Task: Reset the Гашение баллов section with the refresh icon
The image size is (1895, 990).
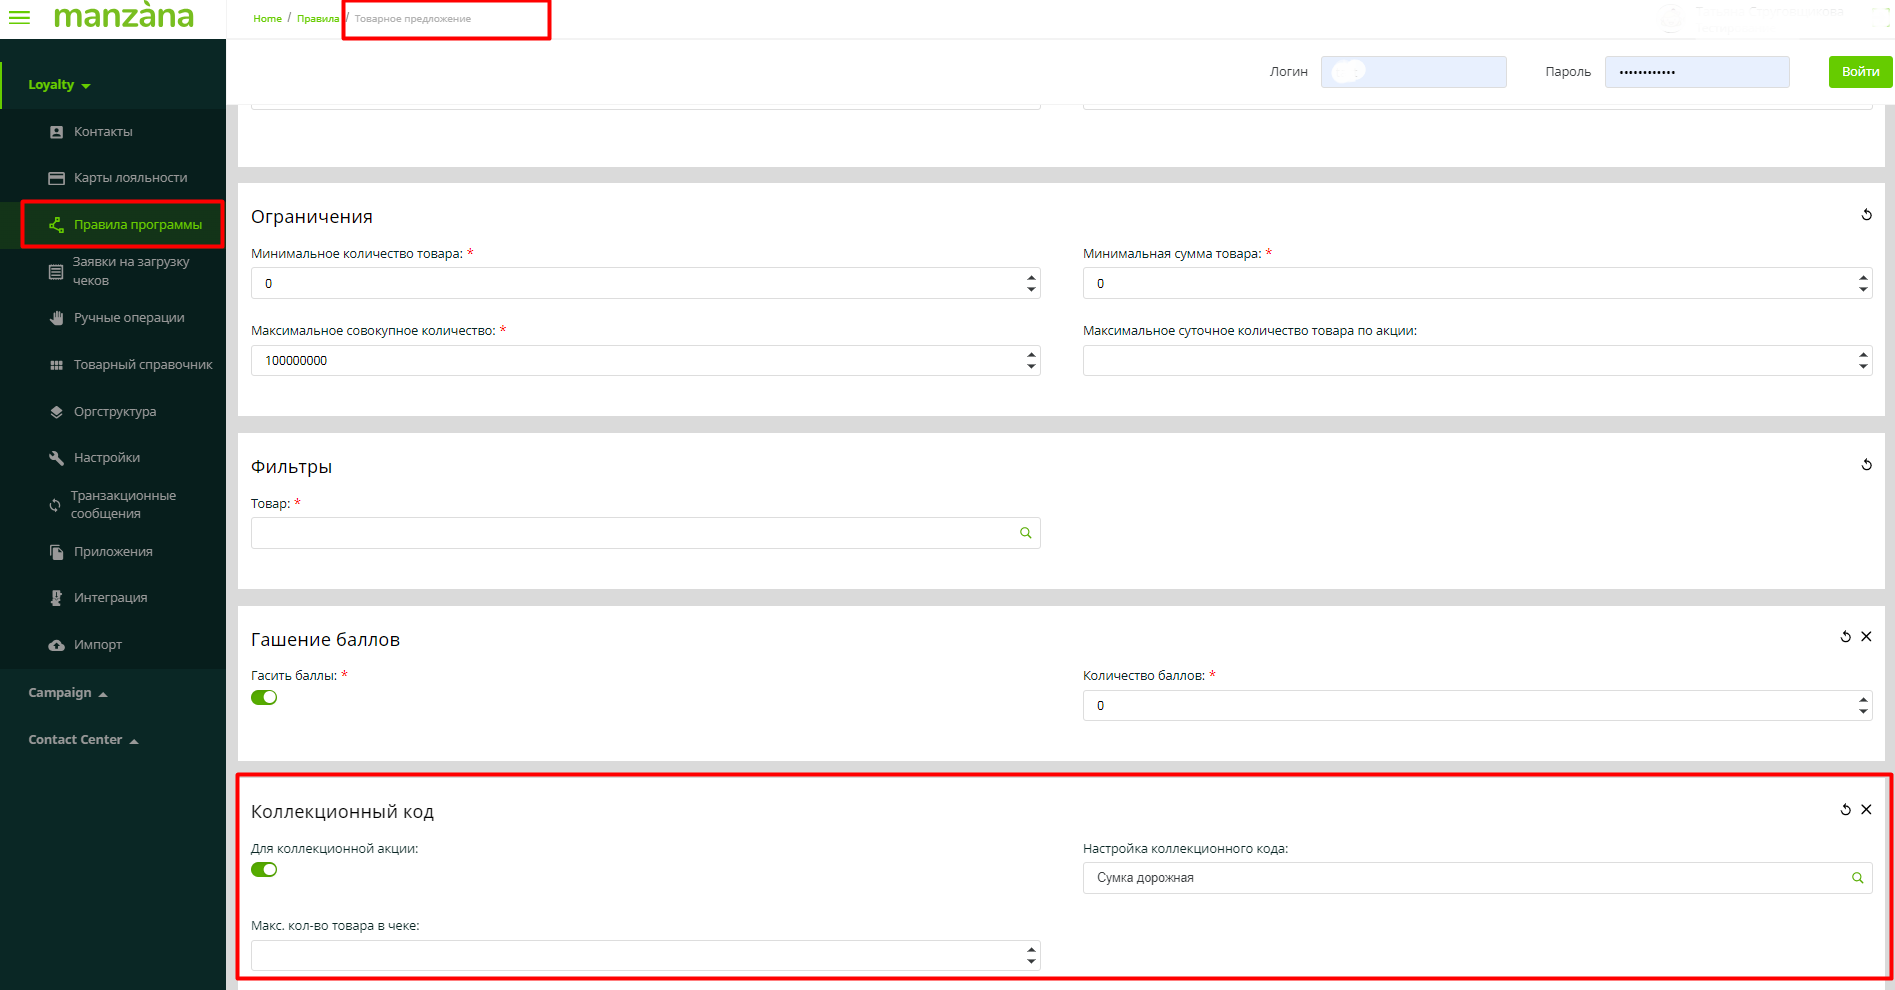Action: 1845,637
